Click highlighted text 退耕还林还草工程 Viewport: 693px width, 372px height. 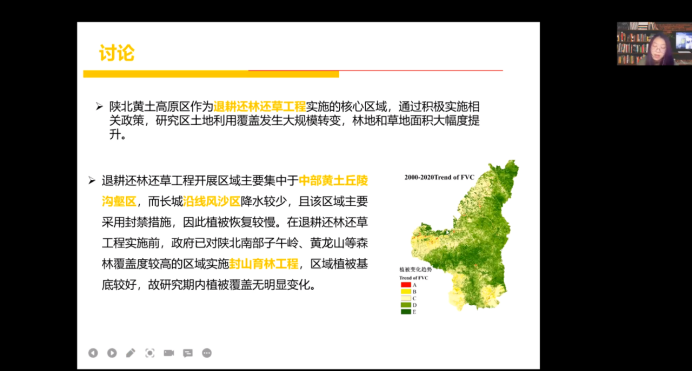click(260, 106)
